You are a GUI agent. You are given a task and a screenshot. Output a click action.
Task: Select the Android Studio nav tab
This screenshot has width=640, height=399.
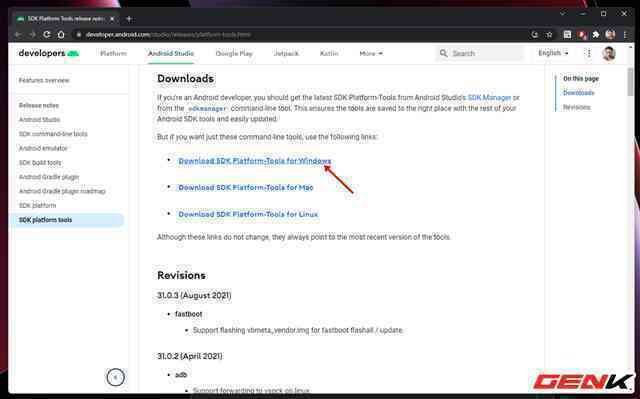(171, 53)
